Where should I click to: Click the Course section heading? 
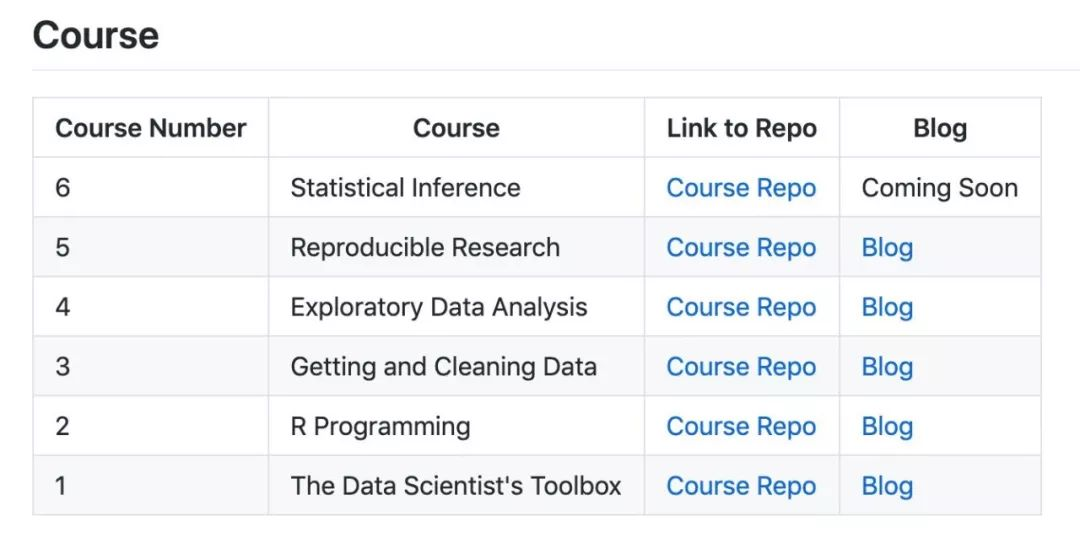(96, 36)
